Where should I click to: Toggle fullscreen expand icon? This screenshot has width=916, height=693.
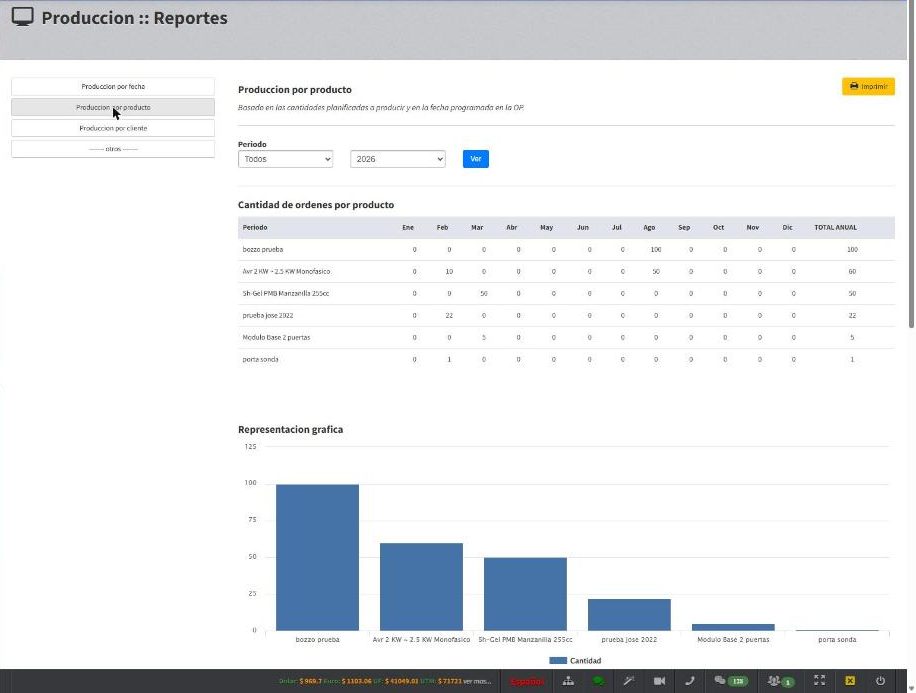[x=820, y=680]
